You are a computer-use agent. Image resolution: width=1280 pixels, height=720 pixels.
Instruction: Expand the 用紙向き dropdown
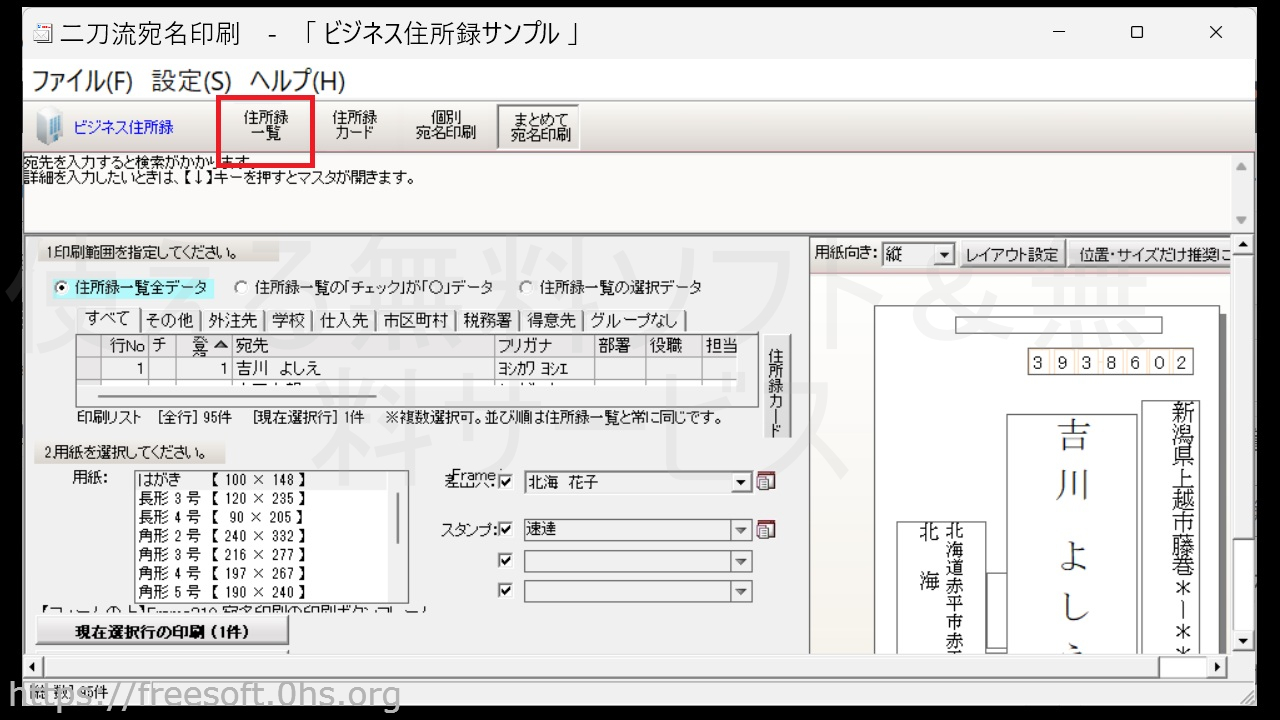point(943,255)
